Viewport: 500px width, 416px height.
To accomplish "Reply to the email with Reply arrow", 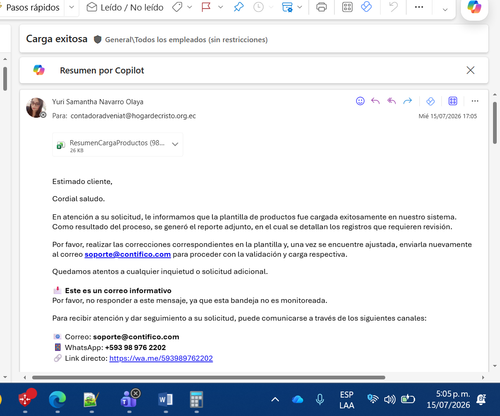I will (376, 101).
